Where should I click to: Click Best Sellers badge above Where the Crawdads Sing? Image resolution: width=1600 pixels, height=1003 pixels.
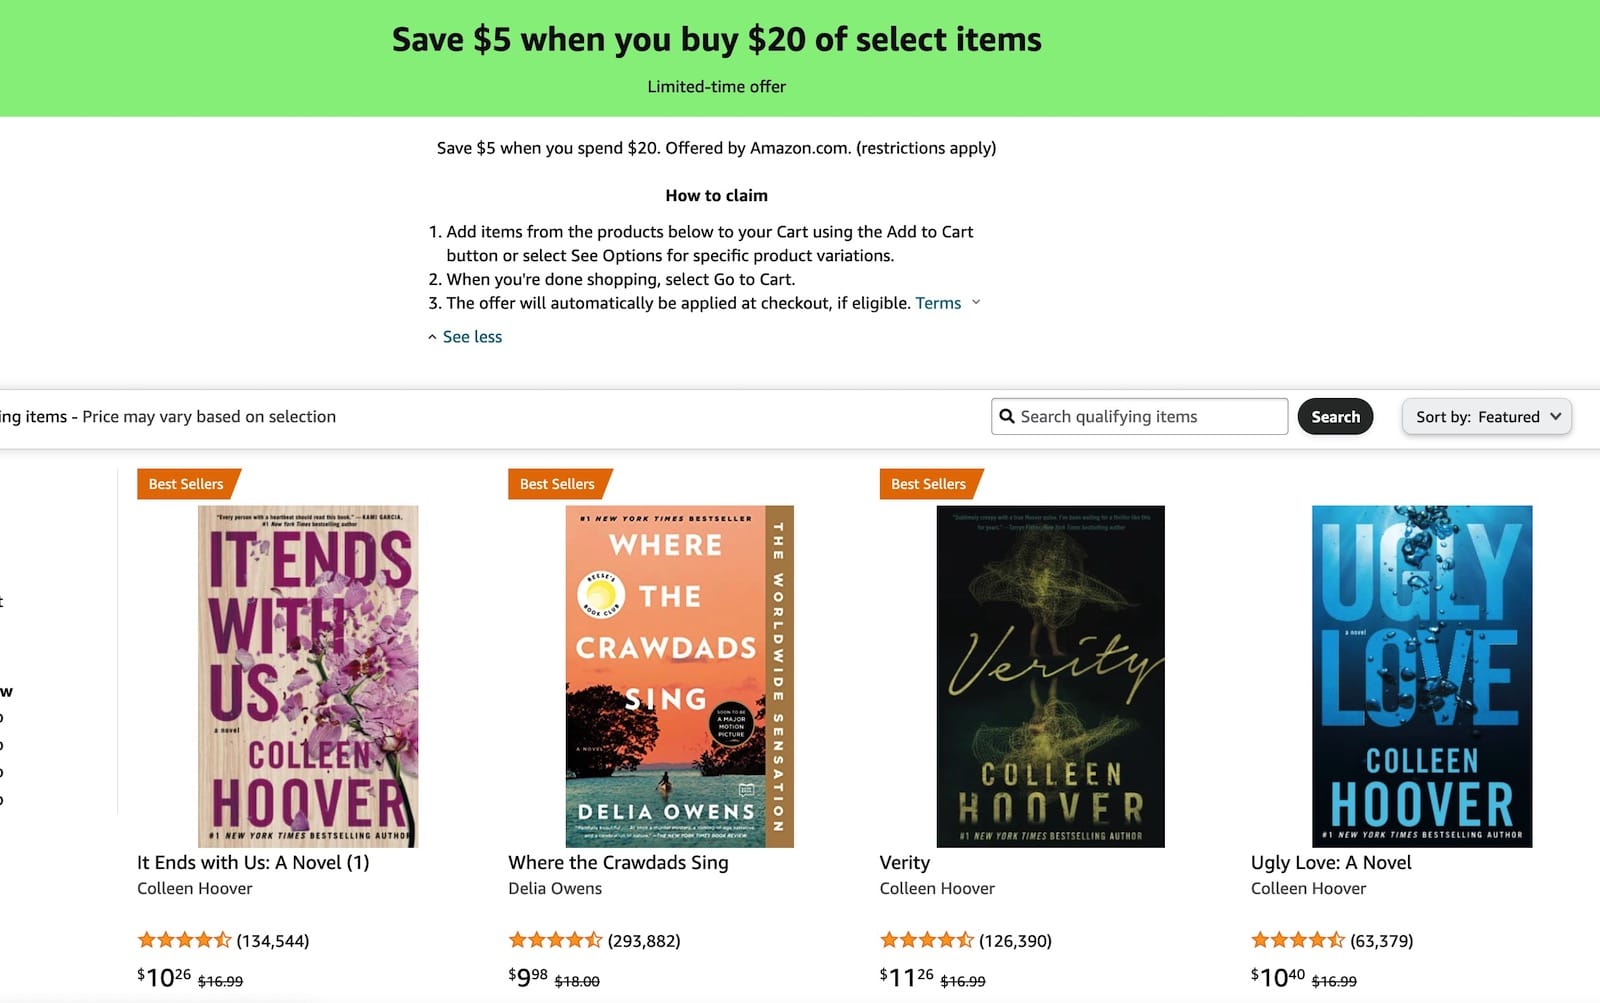point(558,484)
